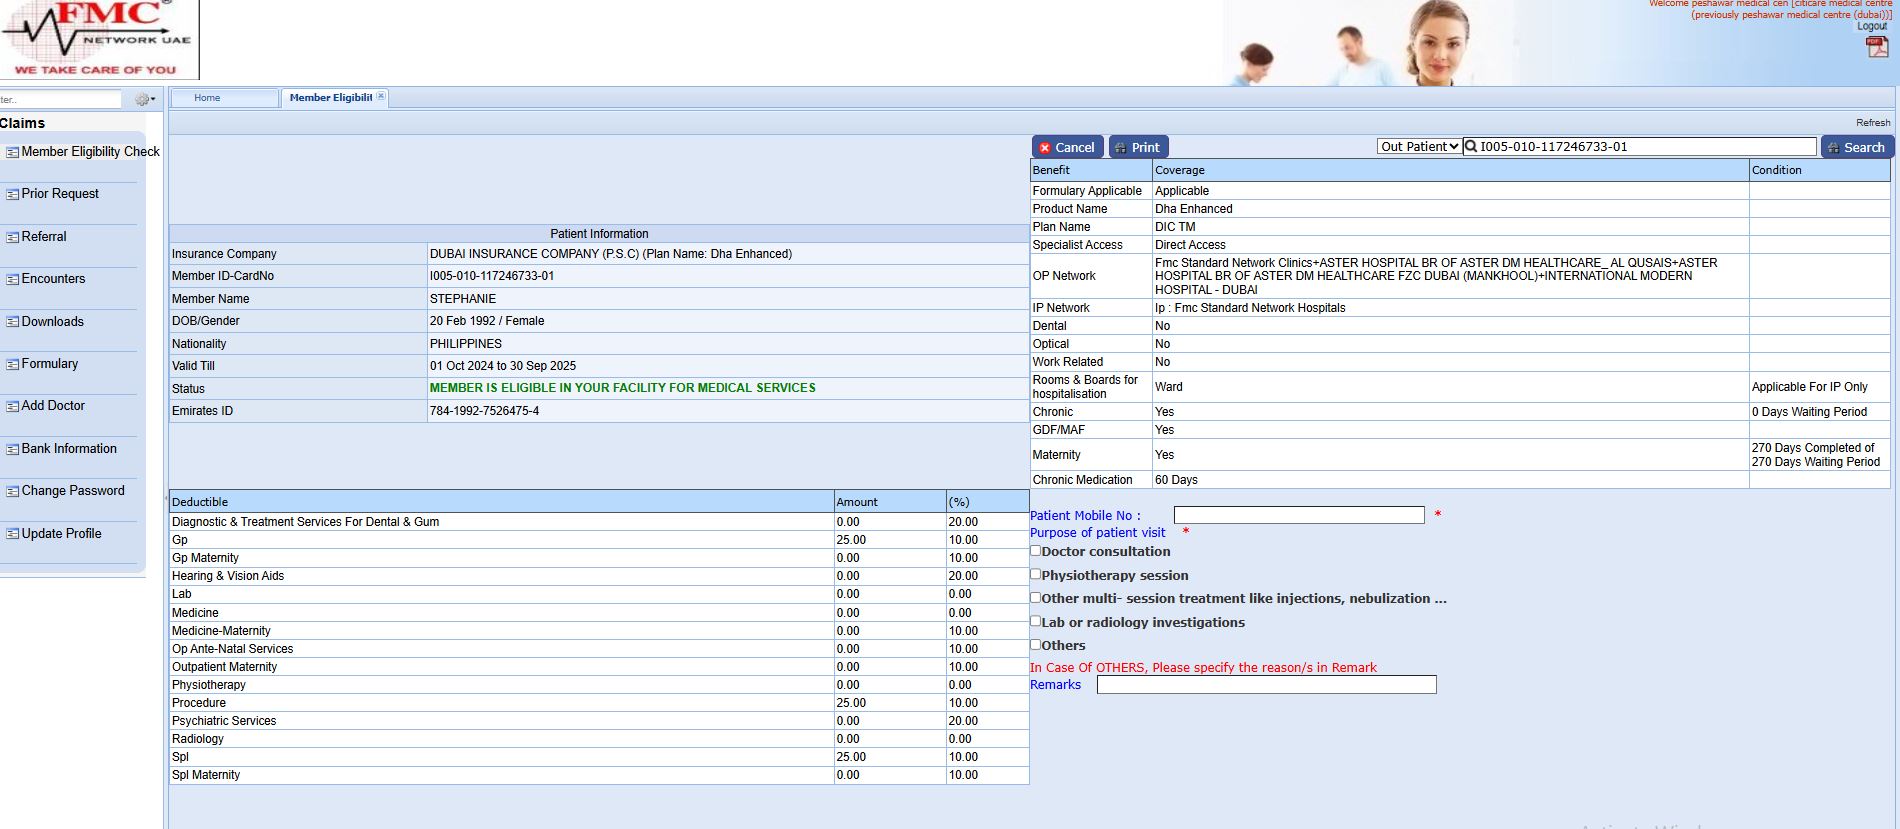Click the magnifier icon in member ID search
The height and width of the screenshot is (829, 1900).
click(x=1471, y=147)
